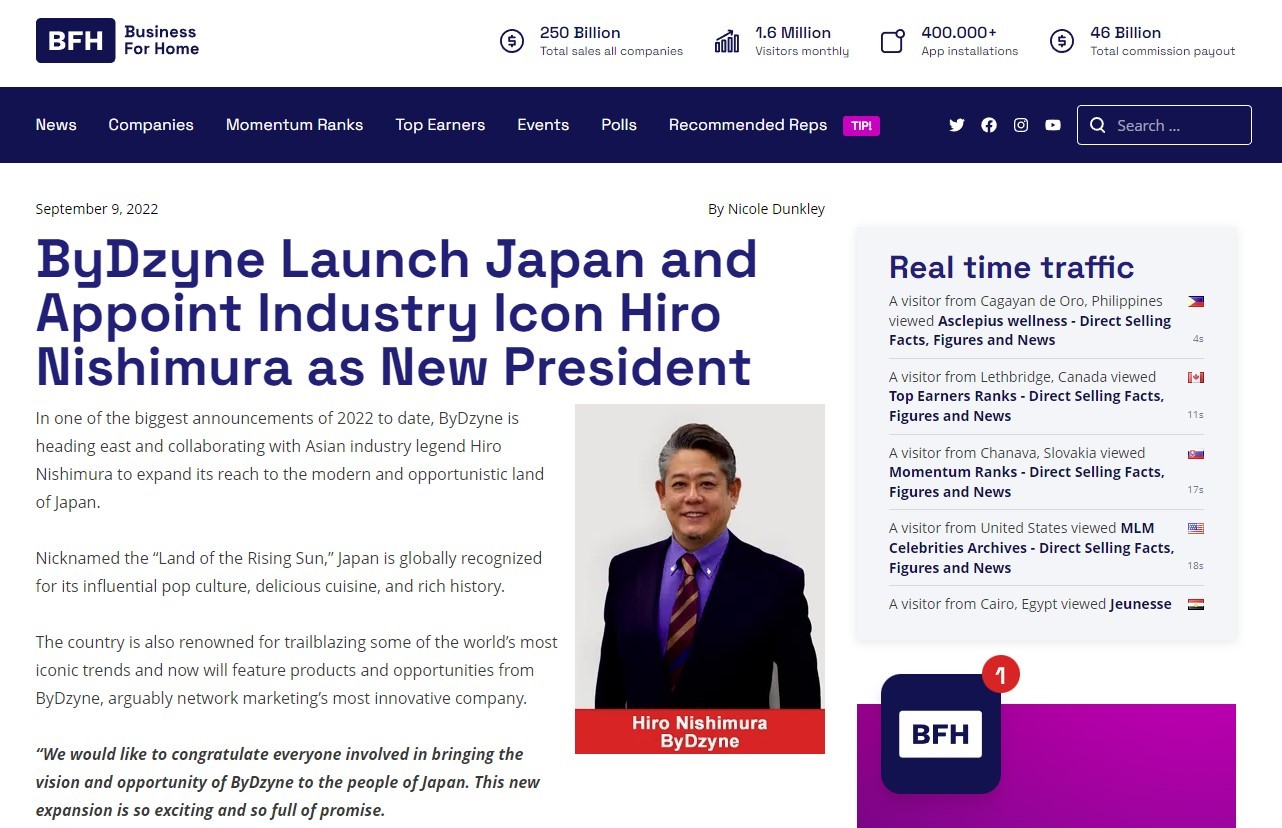Viewport: 1282px width, 828px height.
Task: Select Momentum Ranks in navigation
Action: pos(294,125)
